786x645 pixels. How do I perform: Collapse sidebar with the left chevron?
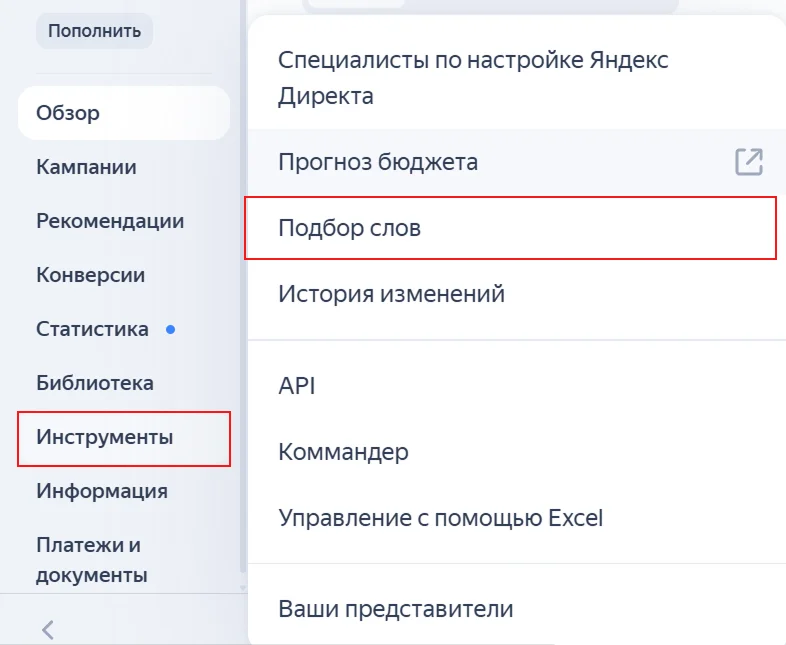[47, 629]
